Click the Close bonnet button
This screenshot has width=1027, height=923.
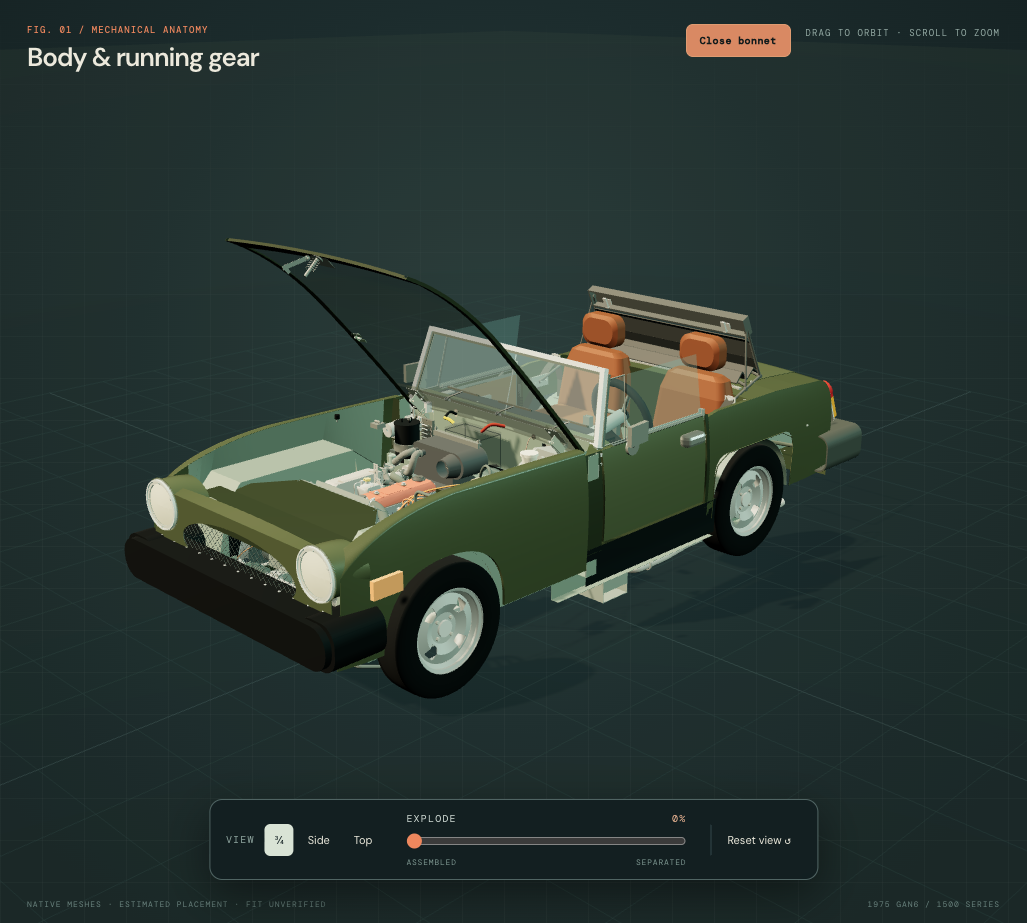738,41
